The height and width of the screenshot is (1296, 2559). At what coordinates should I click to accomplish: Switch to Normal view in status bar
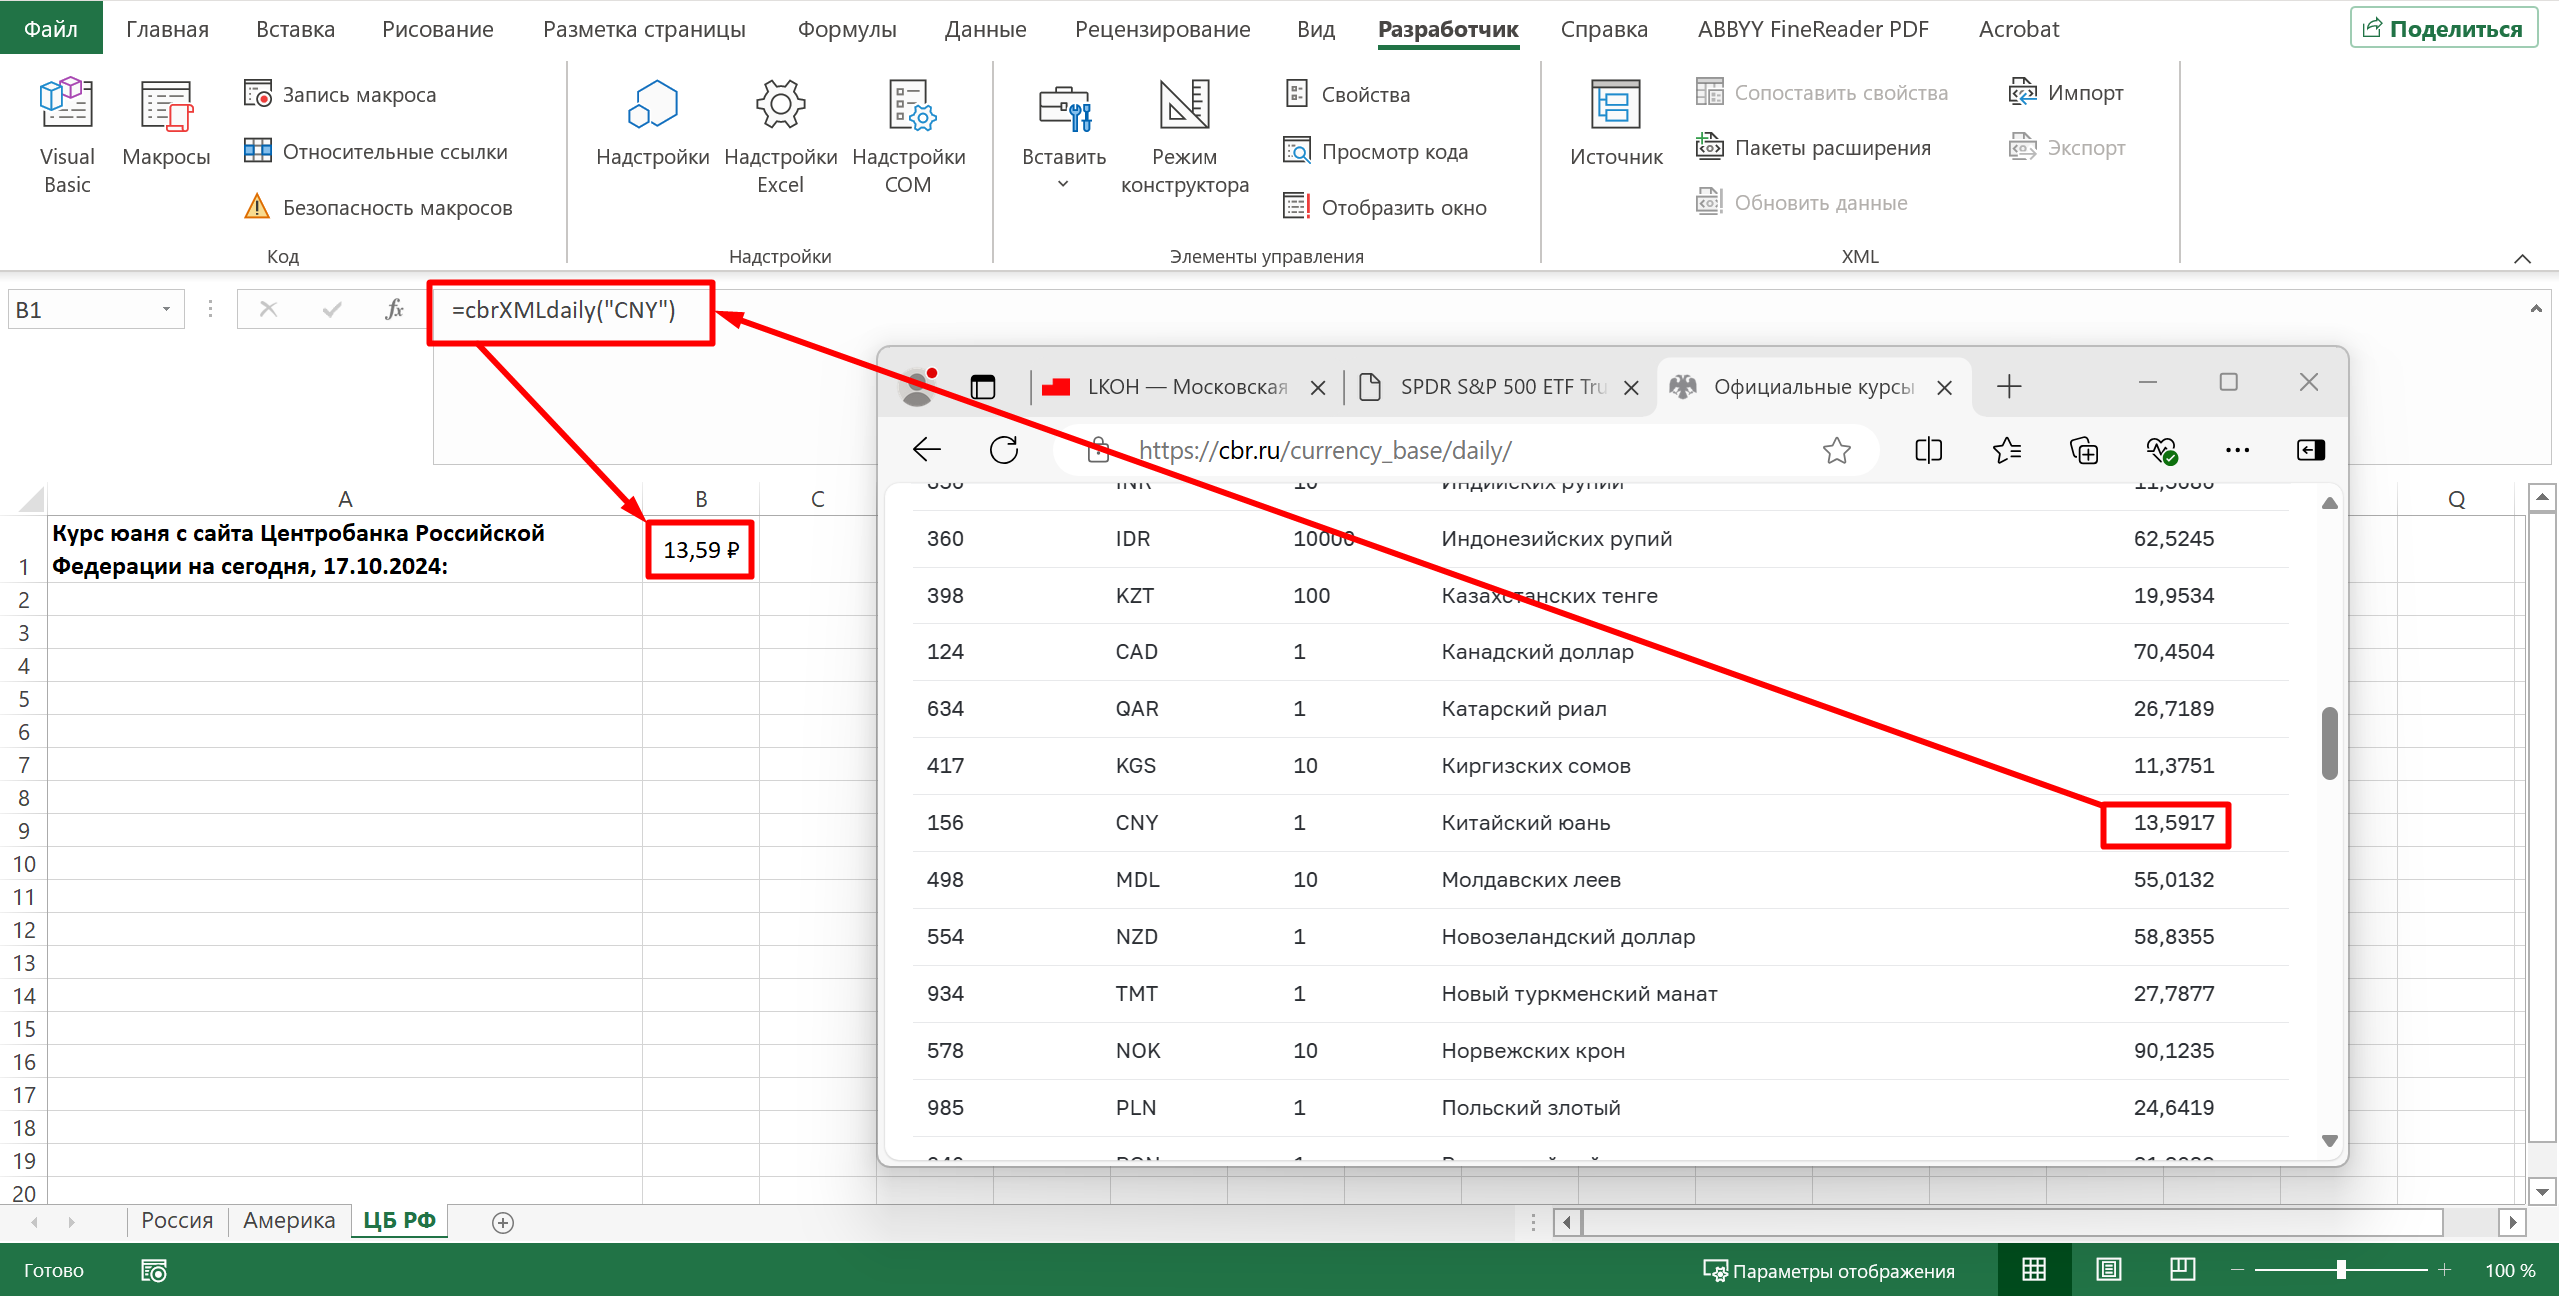click(x=2034, y=1270)
